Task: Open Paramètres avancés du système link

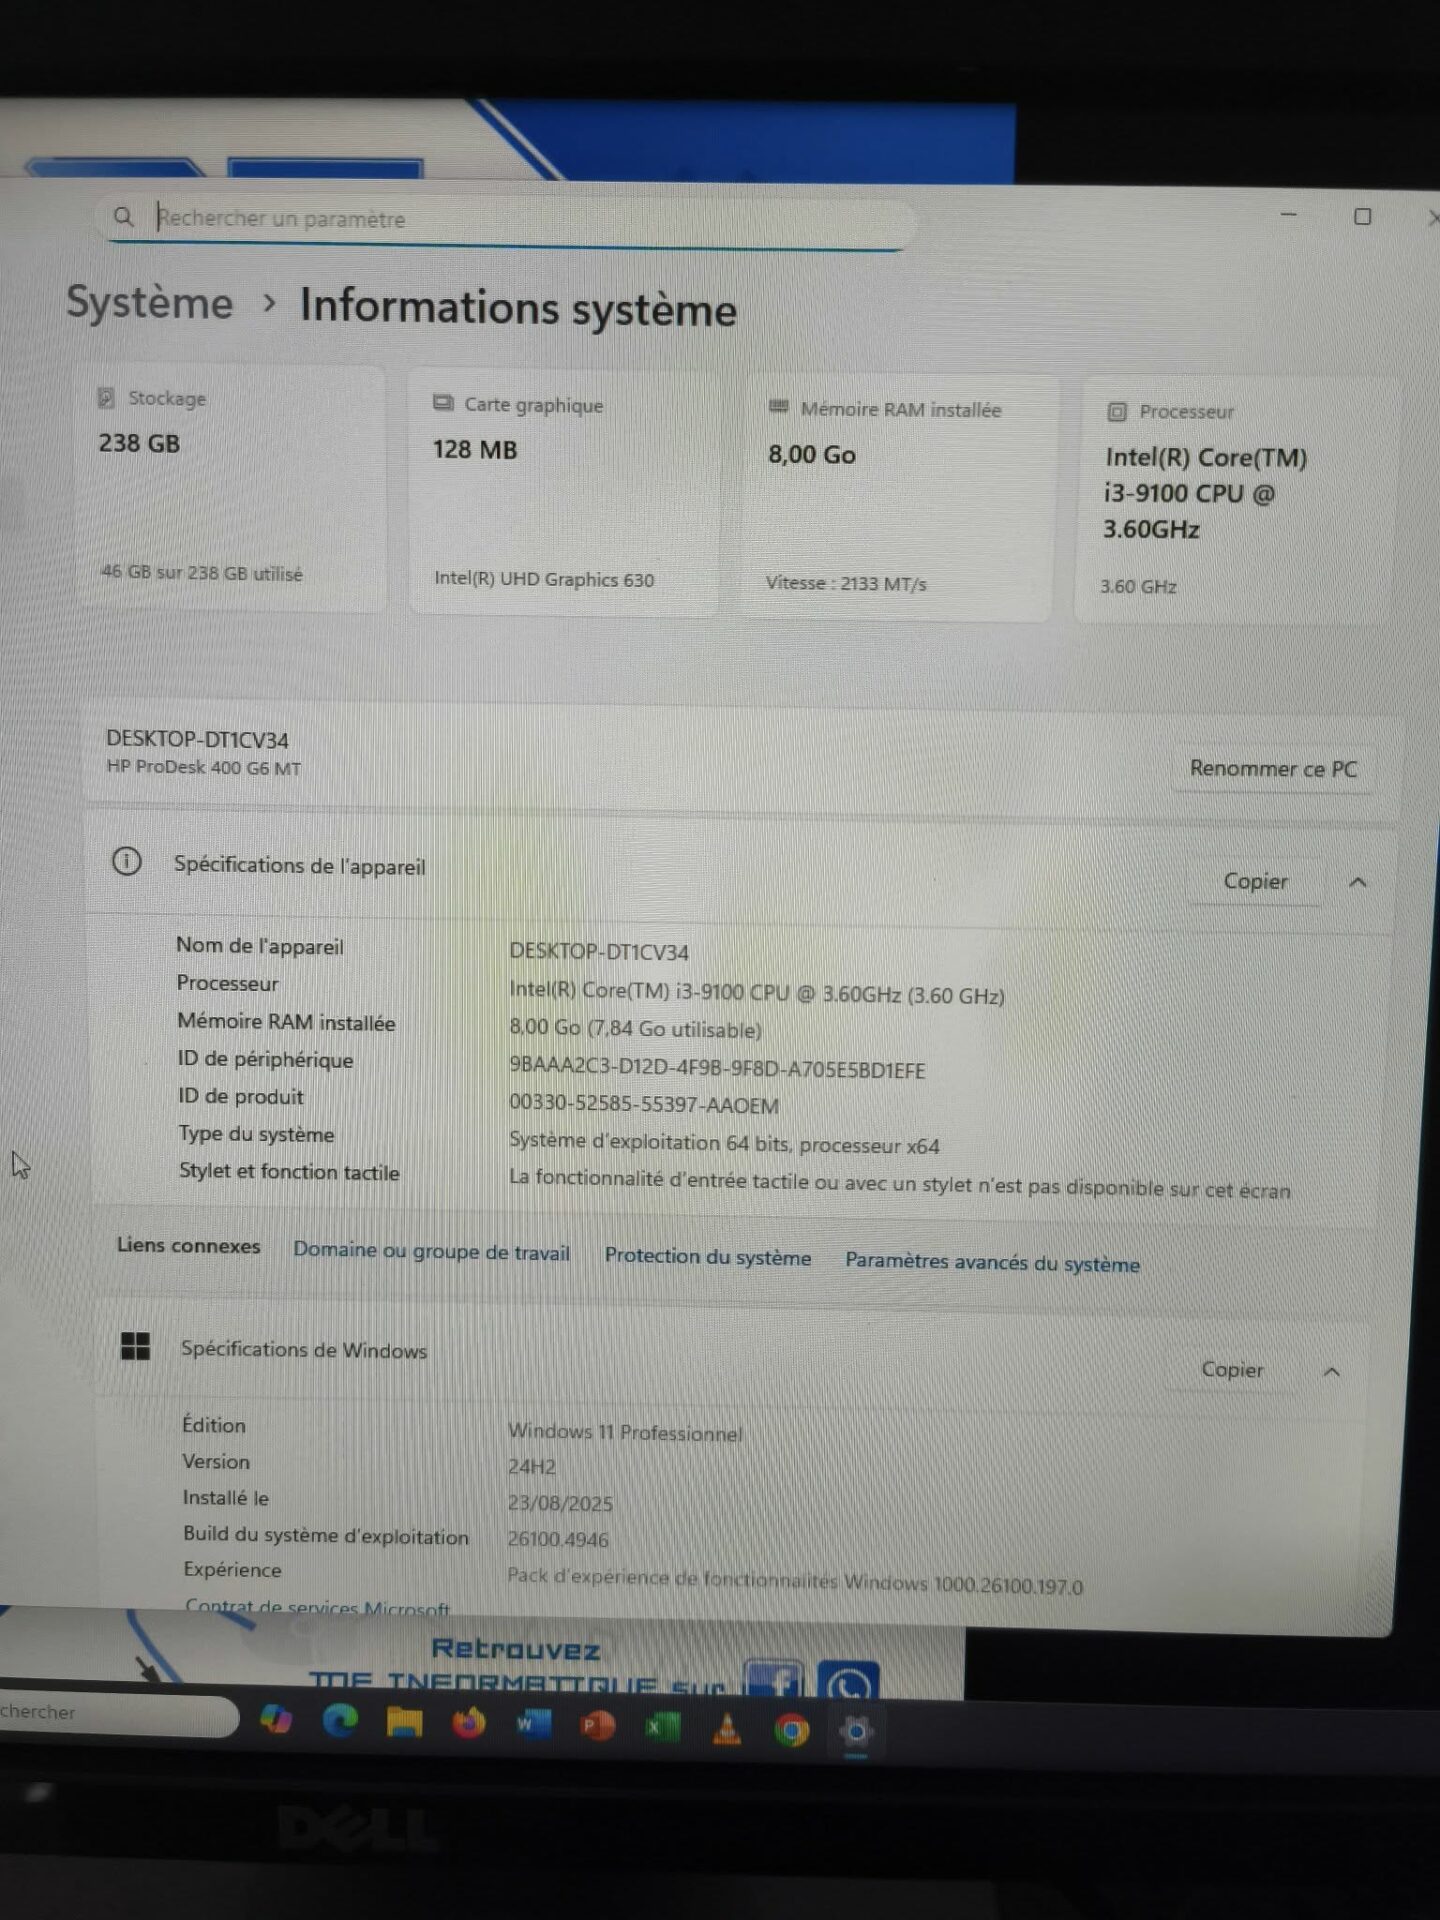Action: point(992,1263)
